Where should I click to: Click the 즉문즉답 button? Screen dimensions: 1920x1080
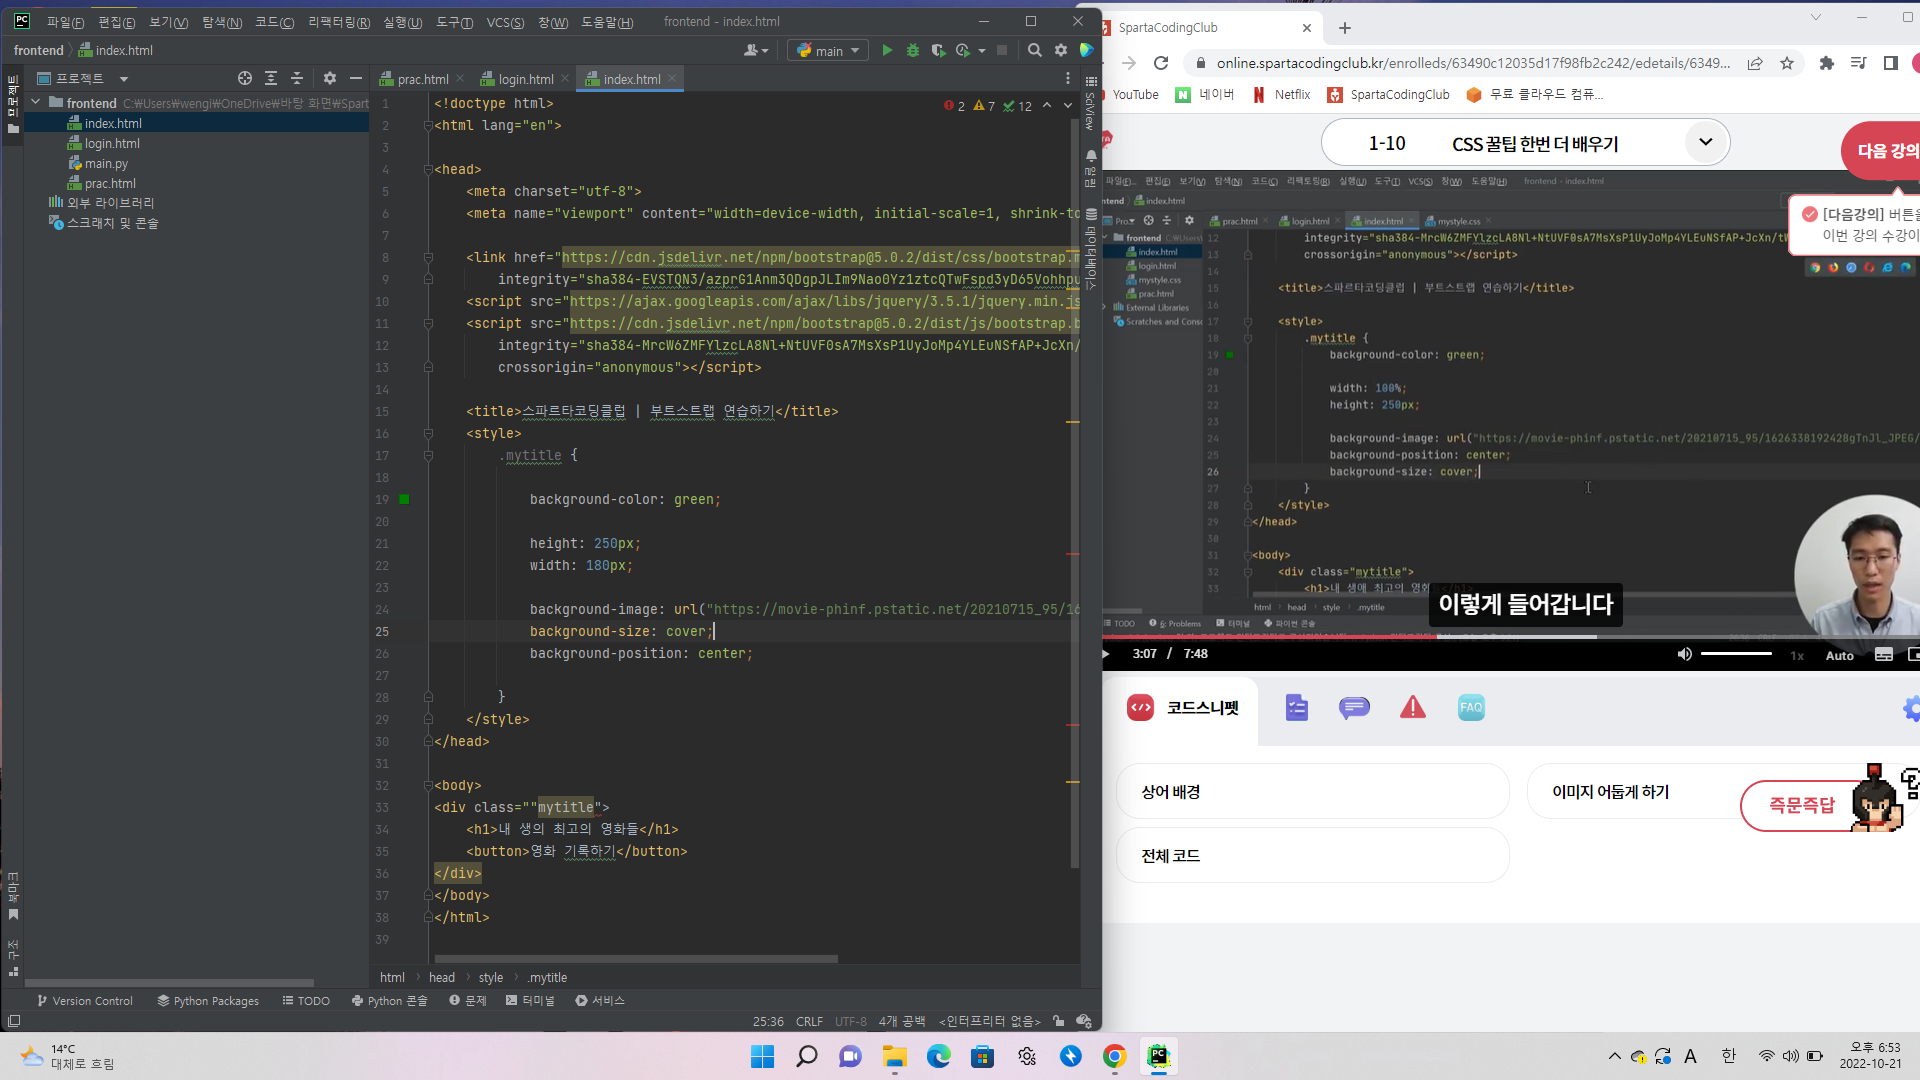(1802, 805)
